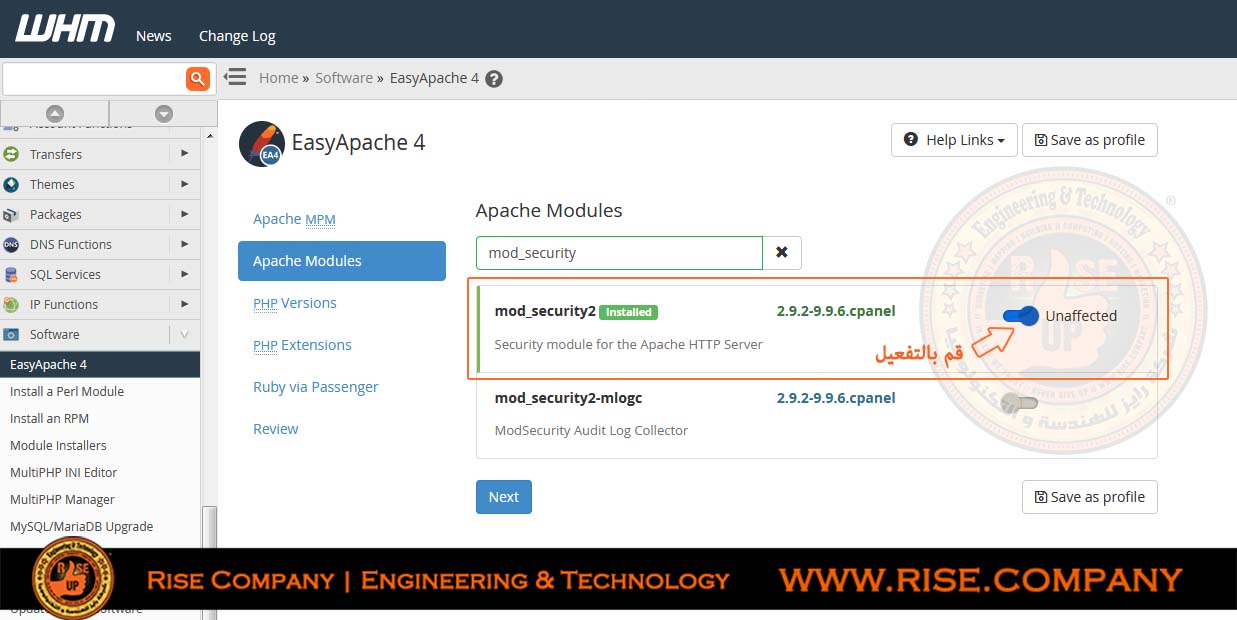Expand the IP Functions submenu arrow
1237x620 pixels.
[x=184, y=304]
